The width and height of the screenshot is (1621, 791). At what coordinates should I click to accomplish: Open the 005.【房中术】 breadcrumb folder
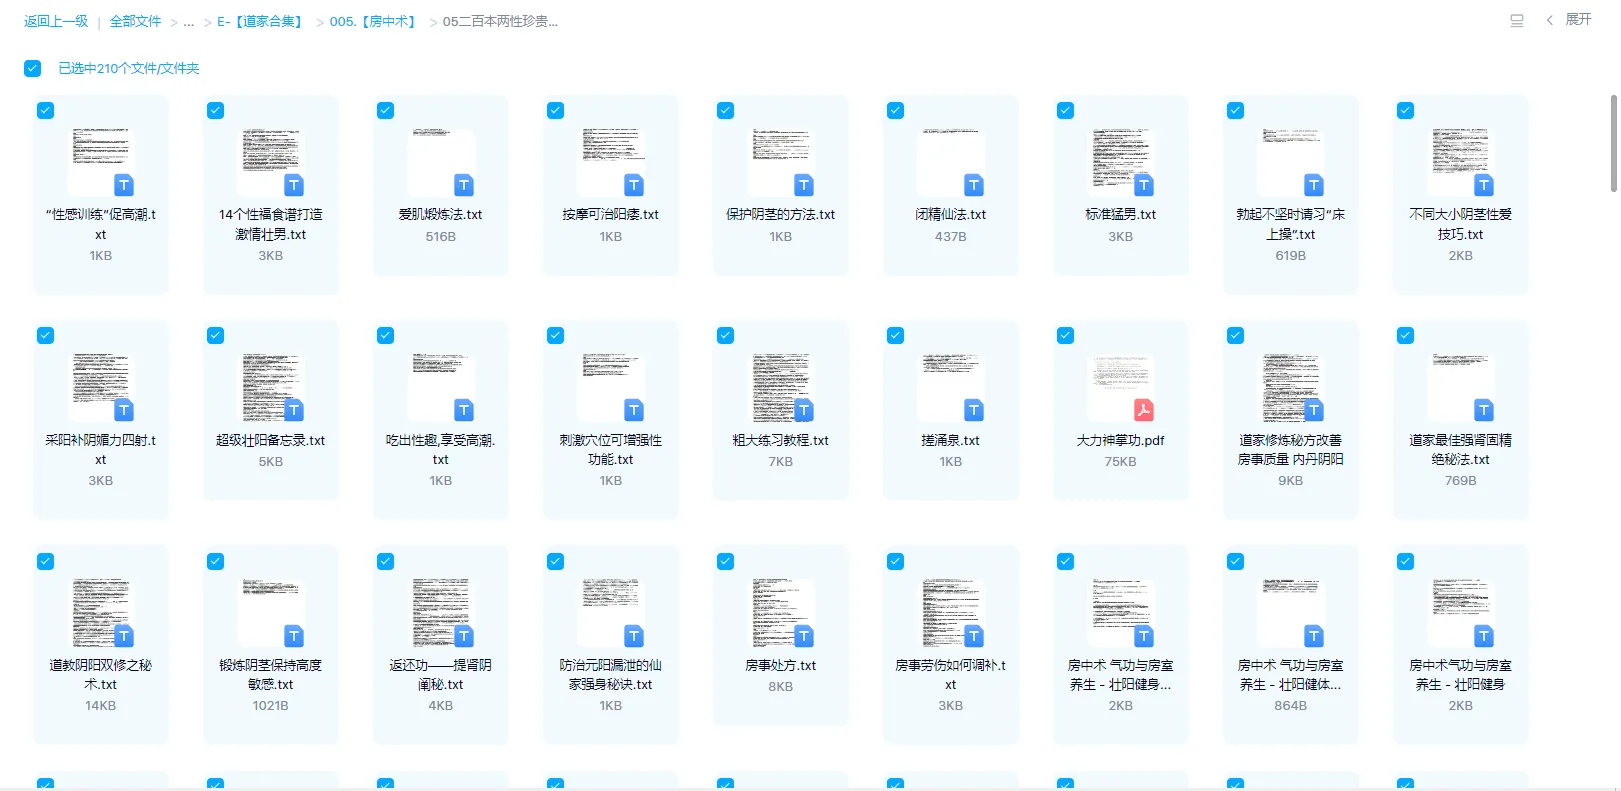tap(373, 21)
